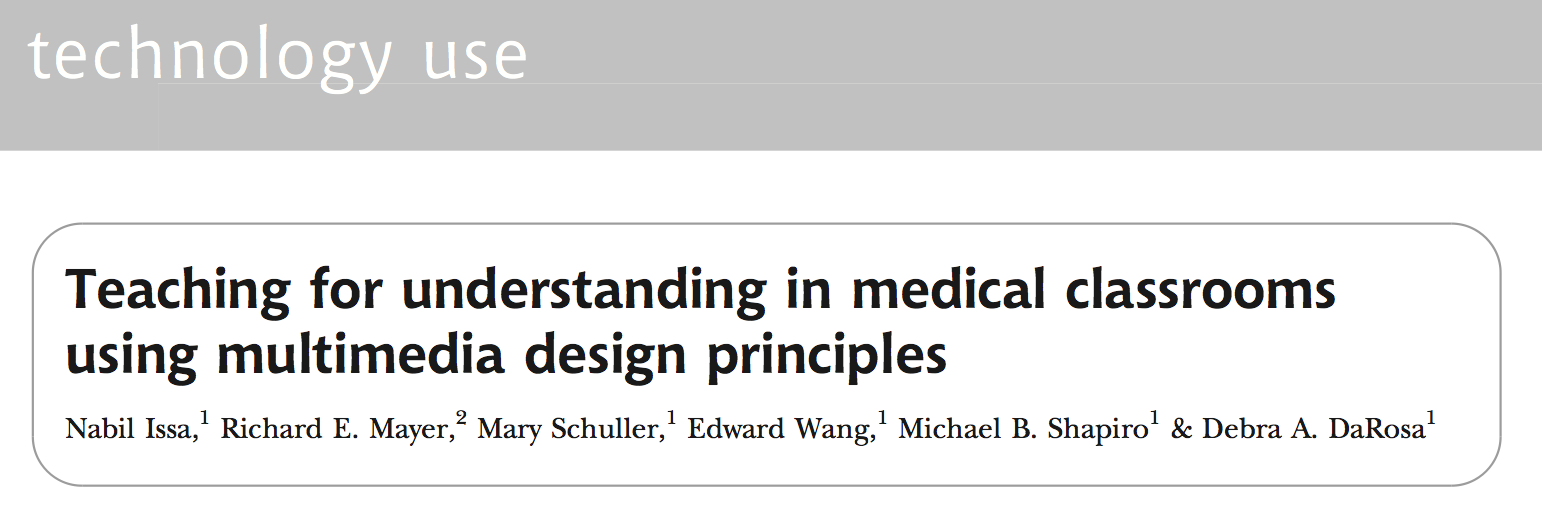Viewport: 1542px width, 531px height.
Task: Click the 'technology use' section heading
Action: coord(277,56)
